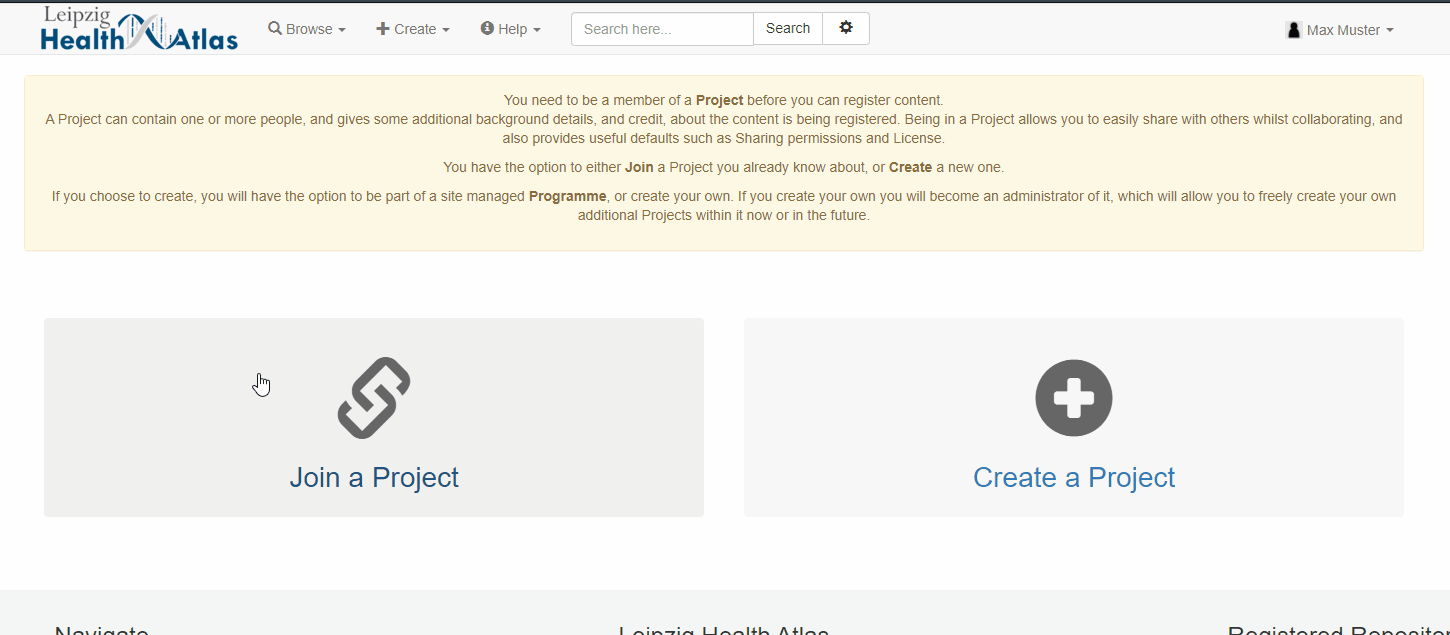Image resolution: width=1450 pixels, height=635 pixels.
Task: Expand the Create dropdown caret in navbar
Action: pyautogui.click(x=446, y=30)
